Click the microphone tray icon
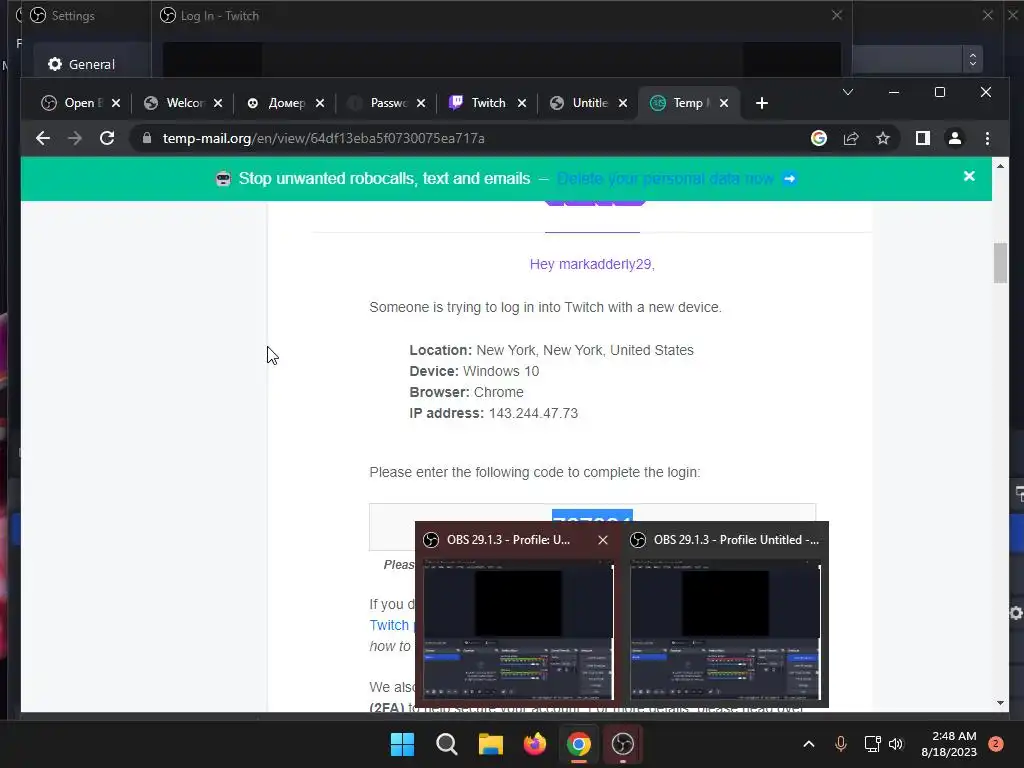 click(841, 744)
